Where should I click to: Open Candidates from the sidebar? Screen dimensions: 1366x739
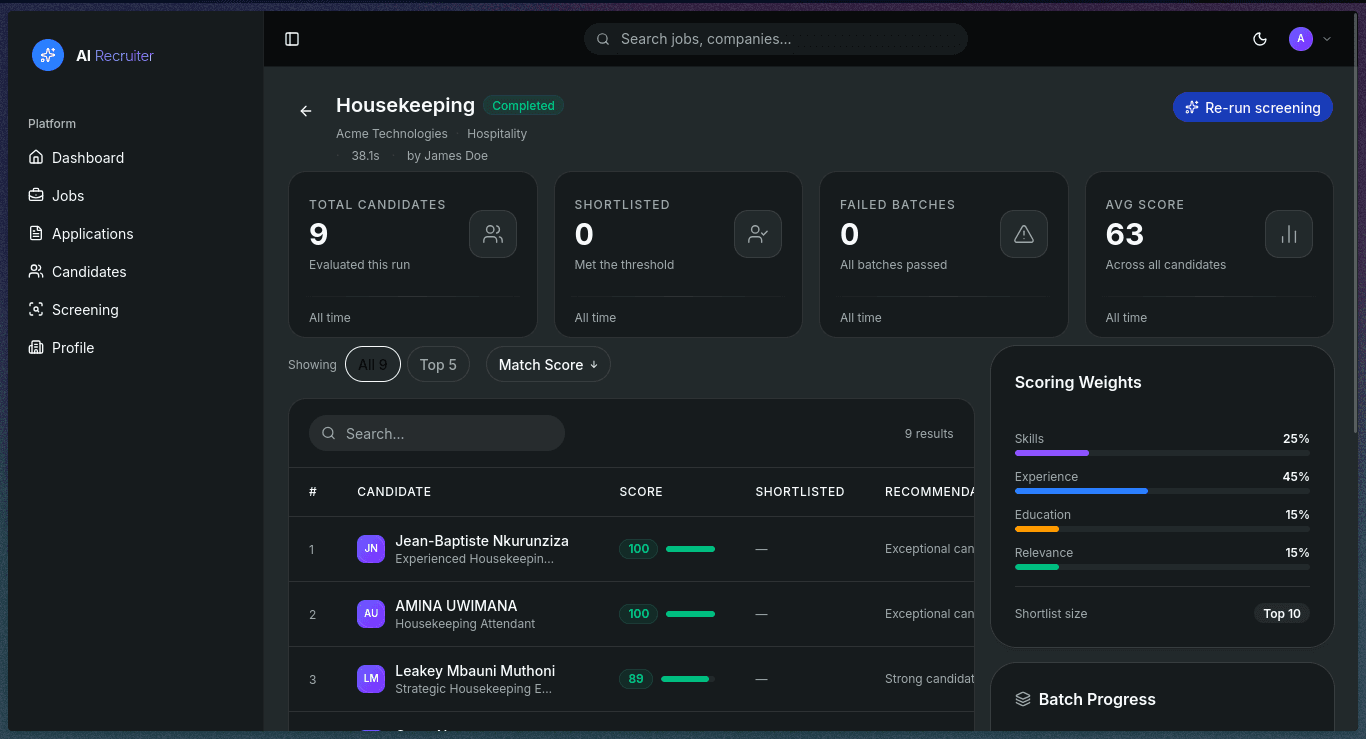(136, 271)
